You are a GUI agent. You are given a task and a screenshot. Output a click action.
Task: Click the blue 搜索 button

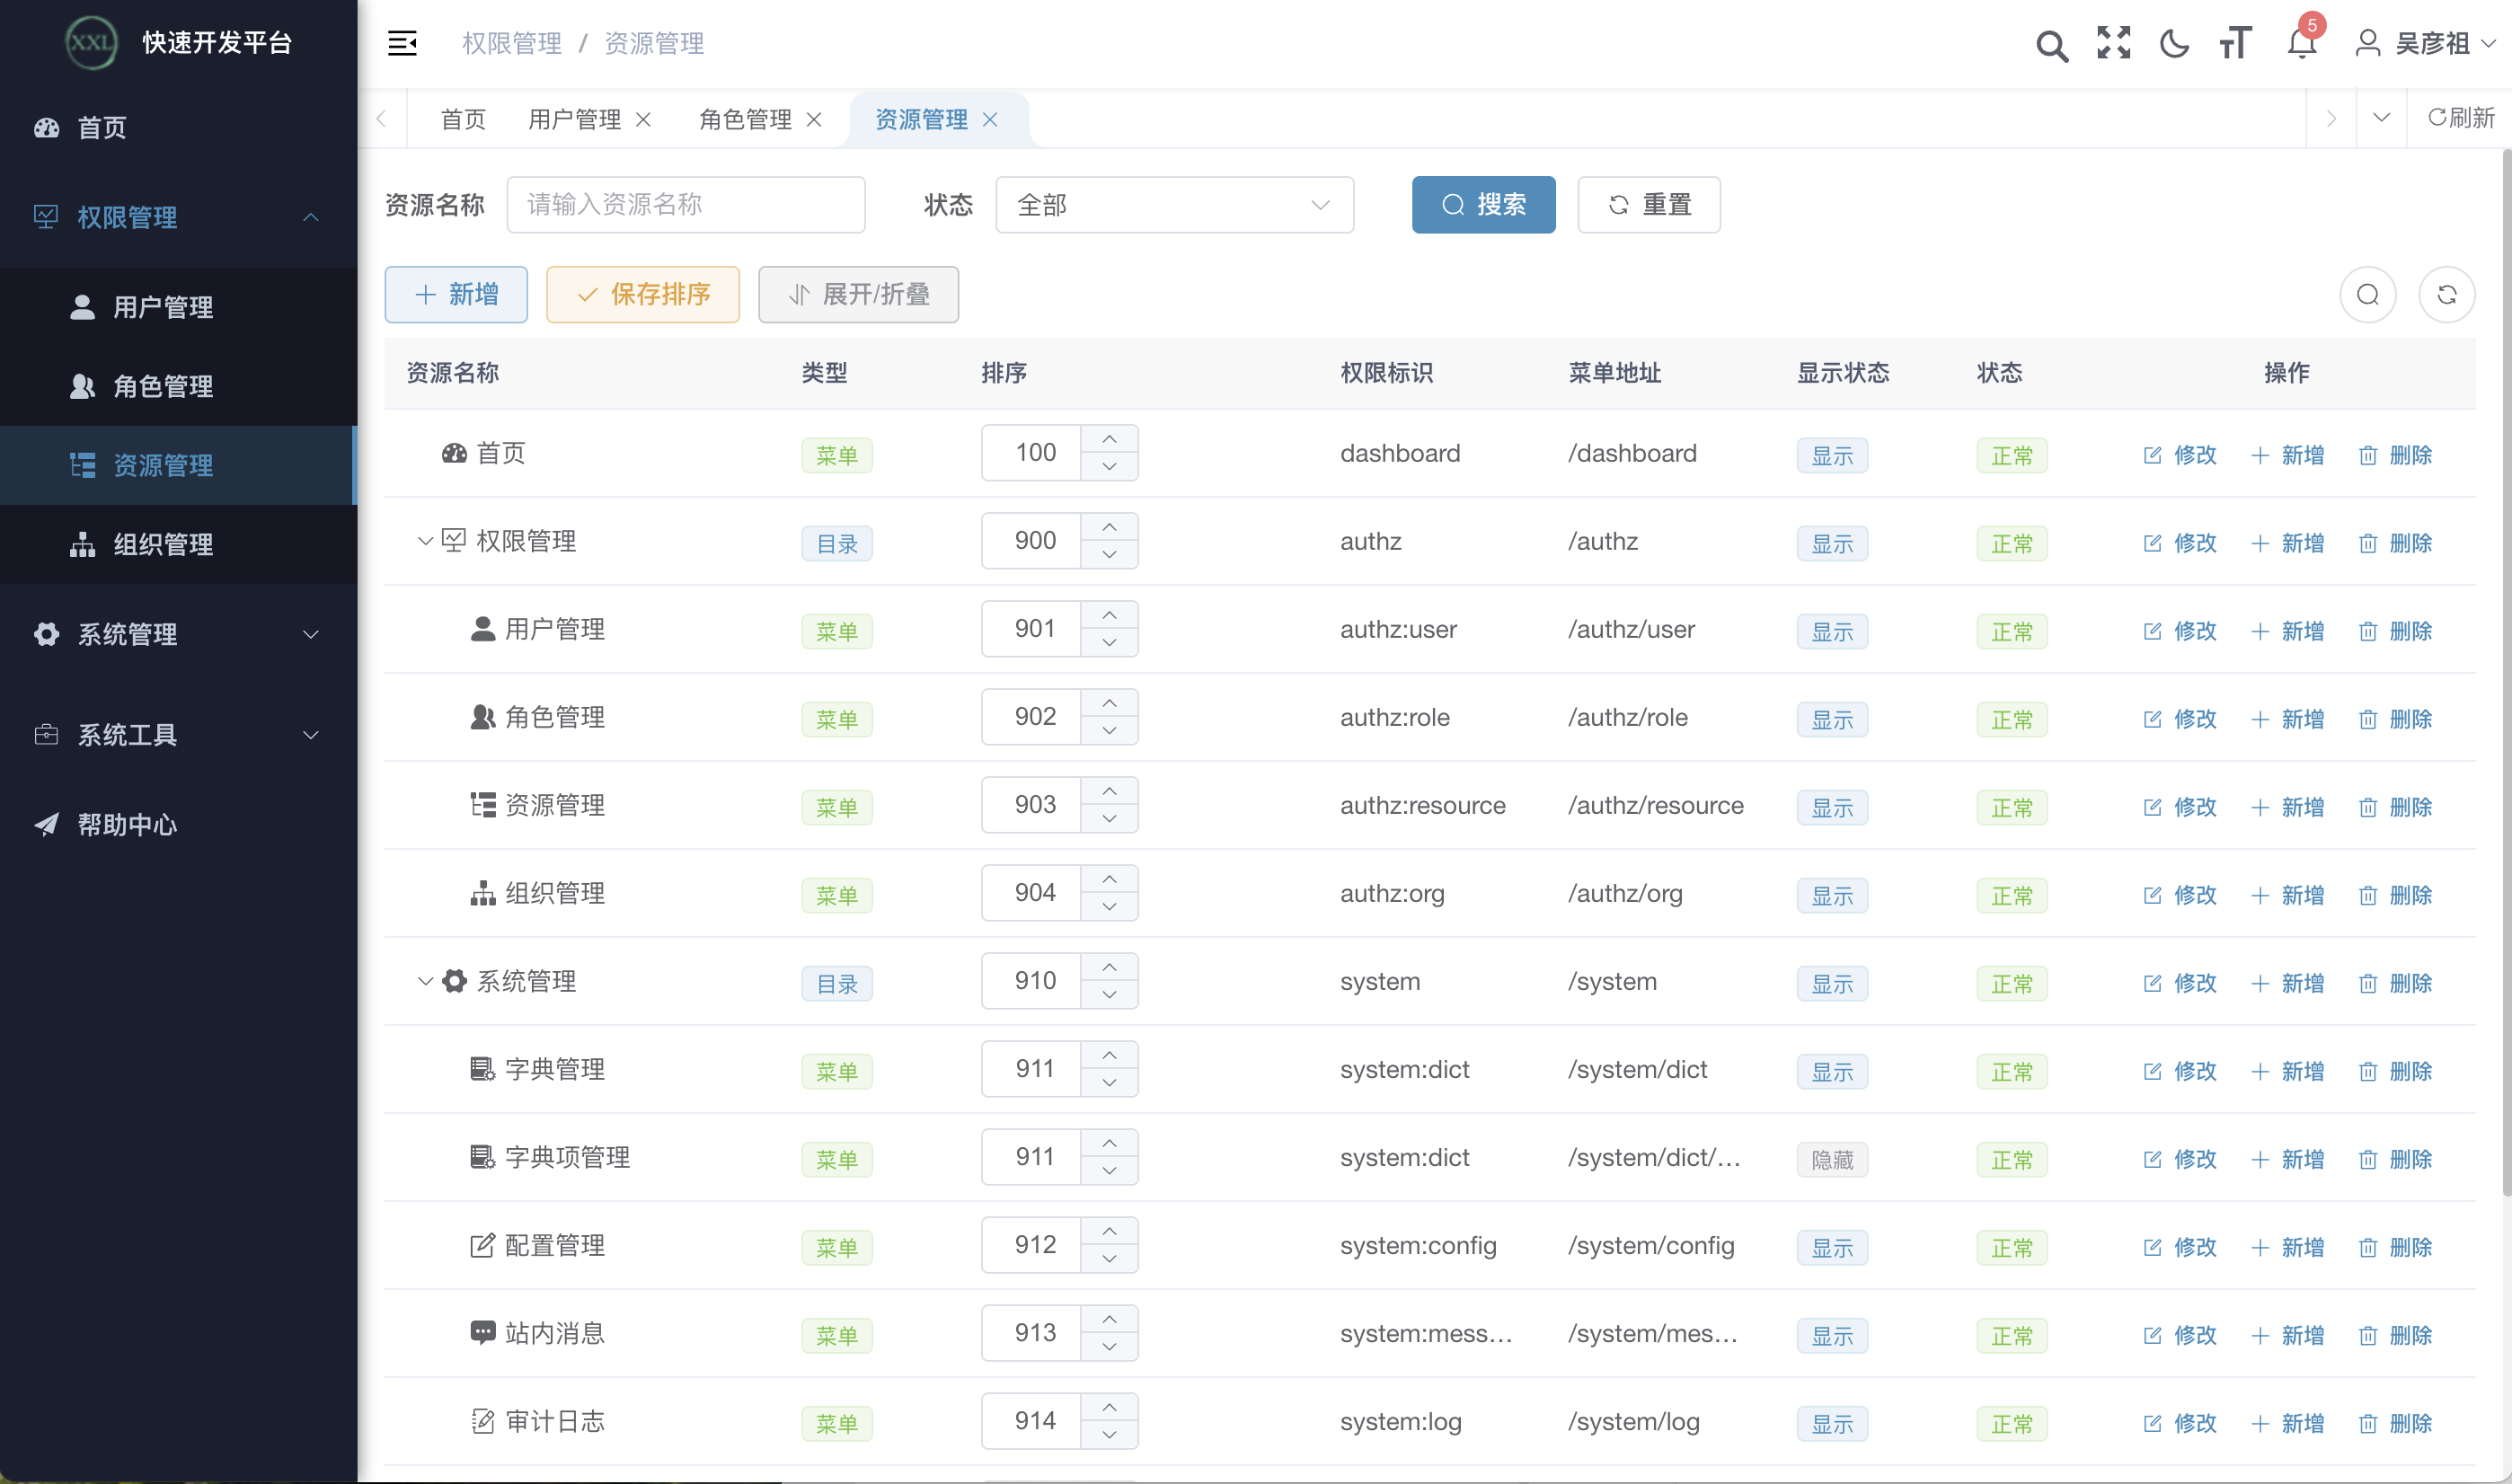(x=1483, y=205)
